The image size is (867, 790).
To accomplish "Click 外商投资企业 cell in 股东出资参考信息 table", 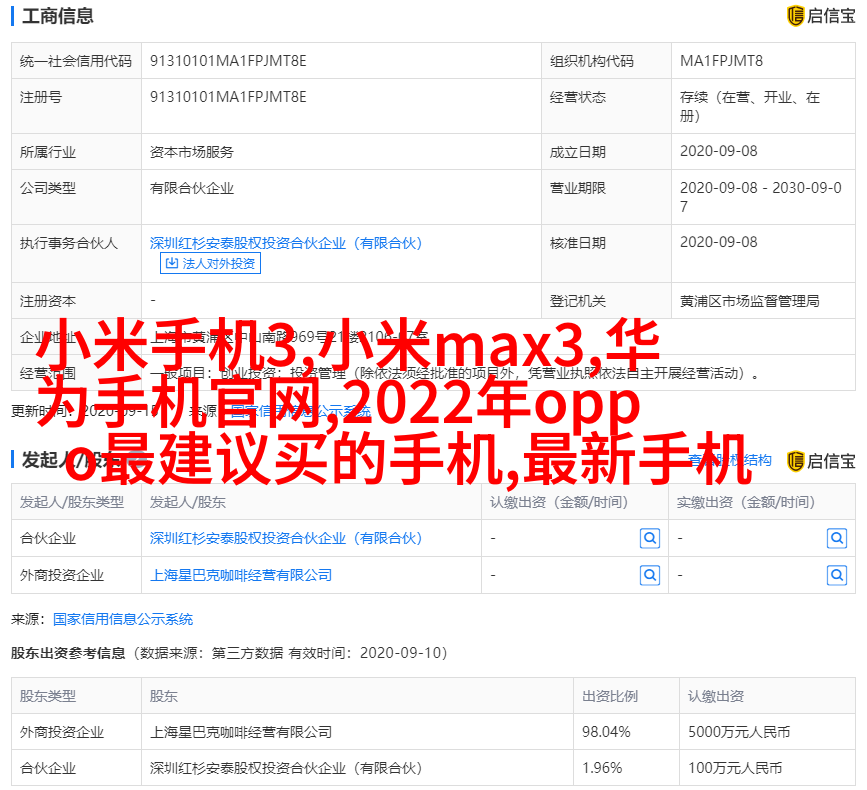I will click(61, 732).
